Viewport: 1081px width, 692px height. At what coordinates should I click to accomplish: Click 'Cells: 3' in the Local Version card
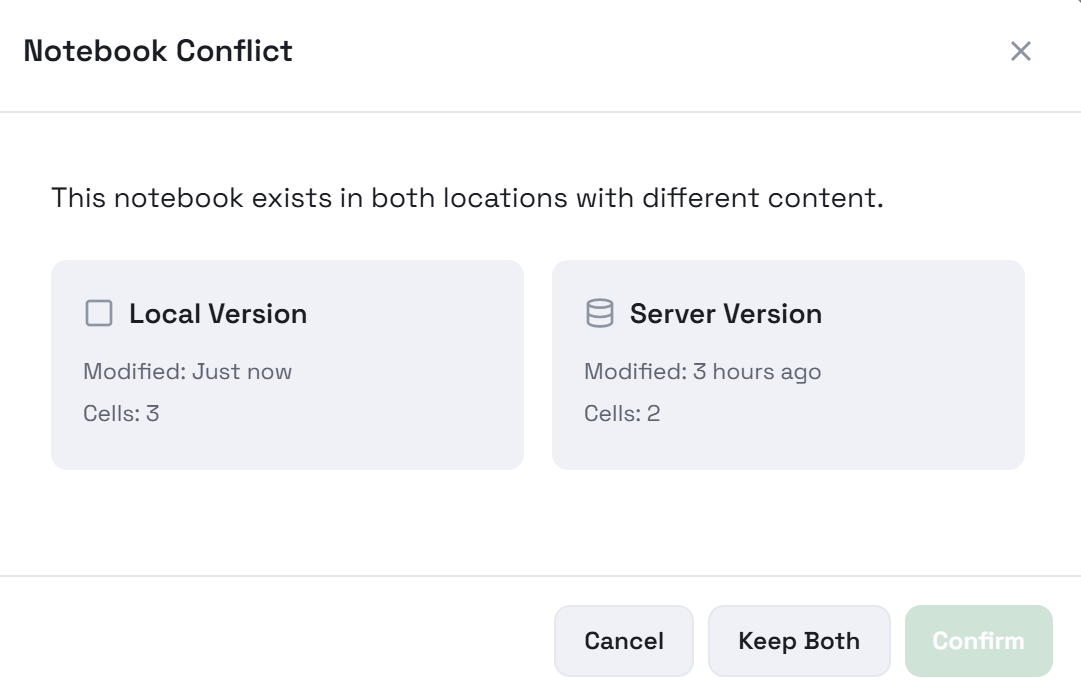click(x=119, y=413)
